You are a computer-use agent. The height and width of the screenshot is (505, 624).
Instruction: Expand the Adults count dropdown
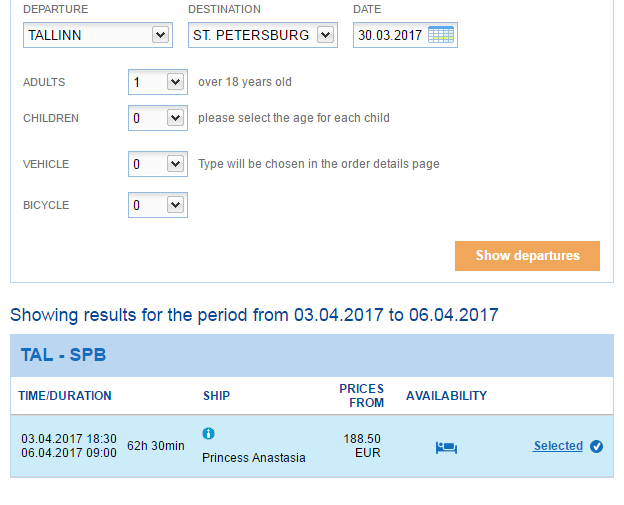(158, 82)
